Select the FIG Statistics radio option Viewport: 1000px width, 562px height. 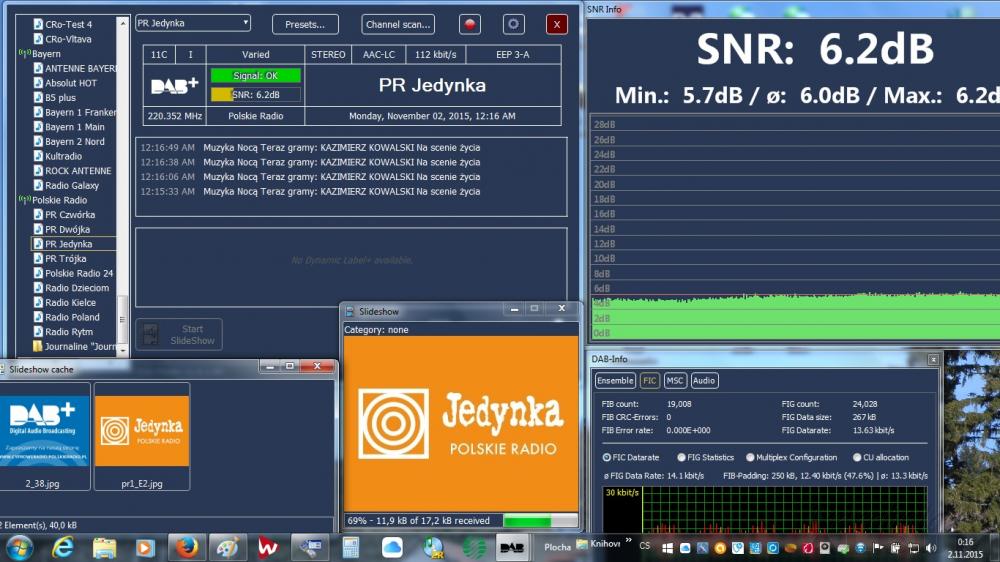click(x=681, y=457)
